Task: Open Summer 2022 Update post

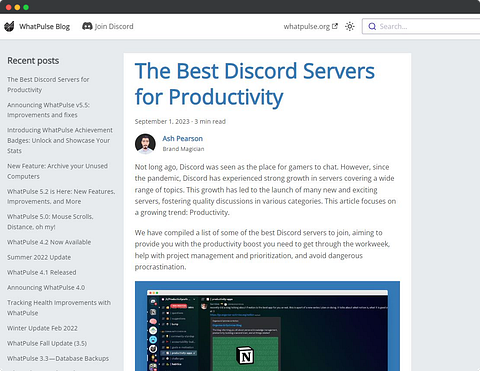Action: pyautogui.click(x=39, y=257)
